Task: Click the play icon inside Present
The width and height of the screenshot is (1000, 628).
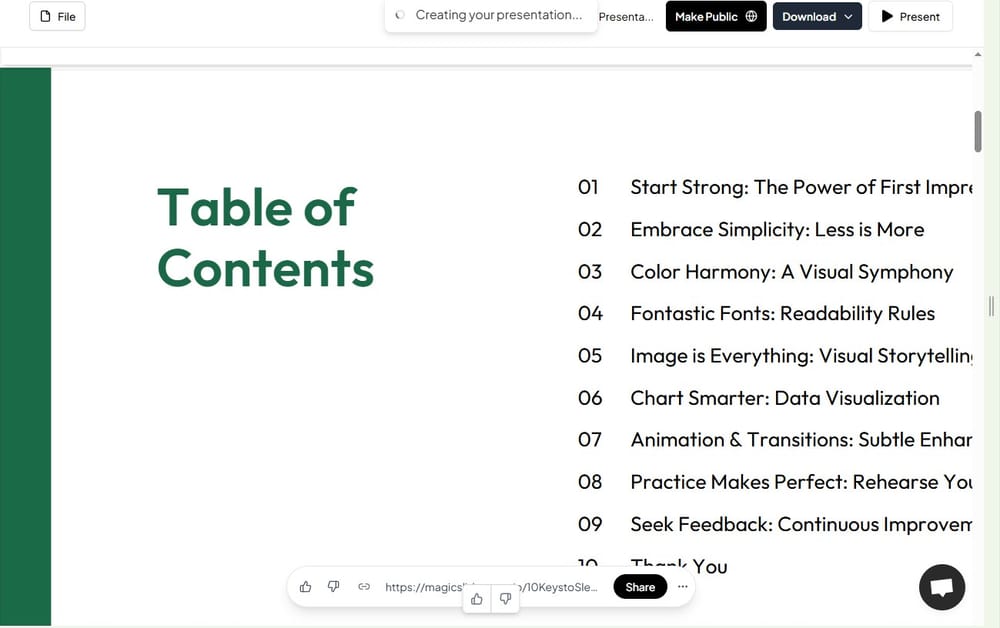Action: [884, 16]
